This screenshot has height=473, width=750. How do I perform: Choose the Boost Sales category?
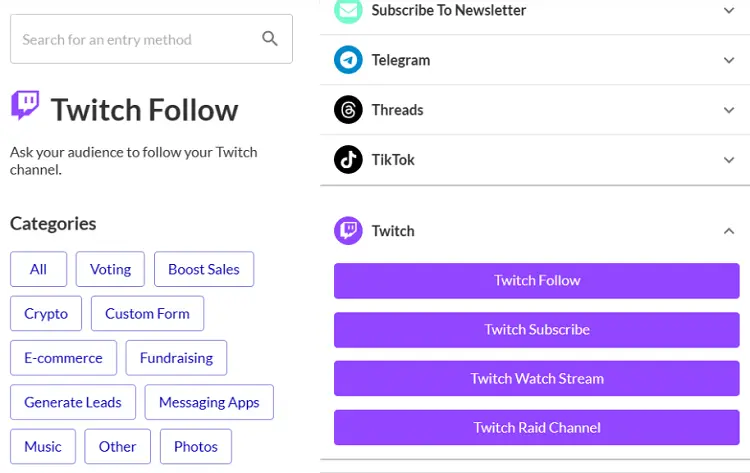[204, 269]
